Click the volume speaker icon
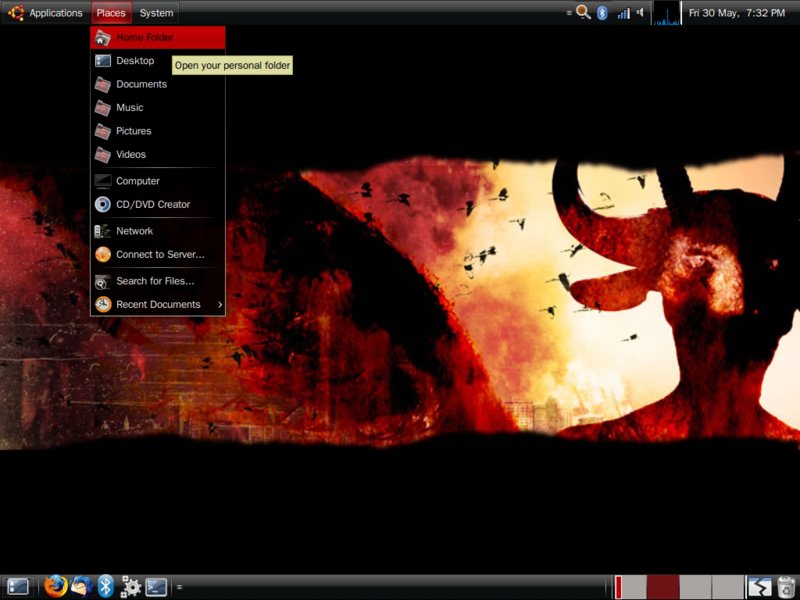 [x=640, y=13]
